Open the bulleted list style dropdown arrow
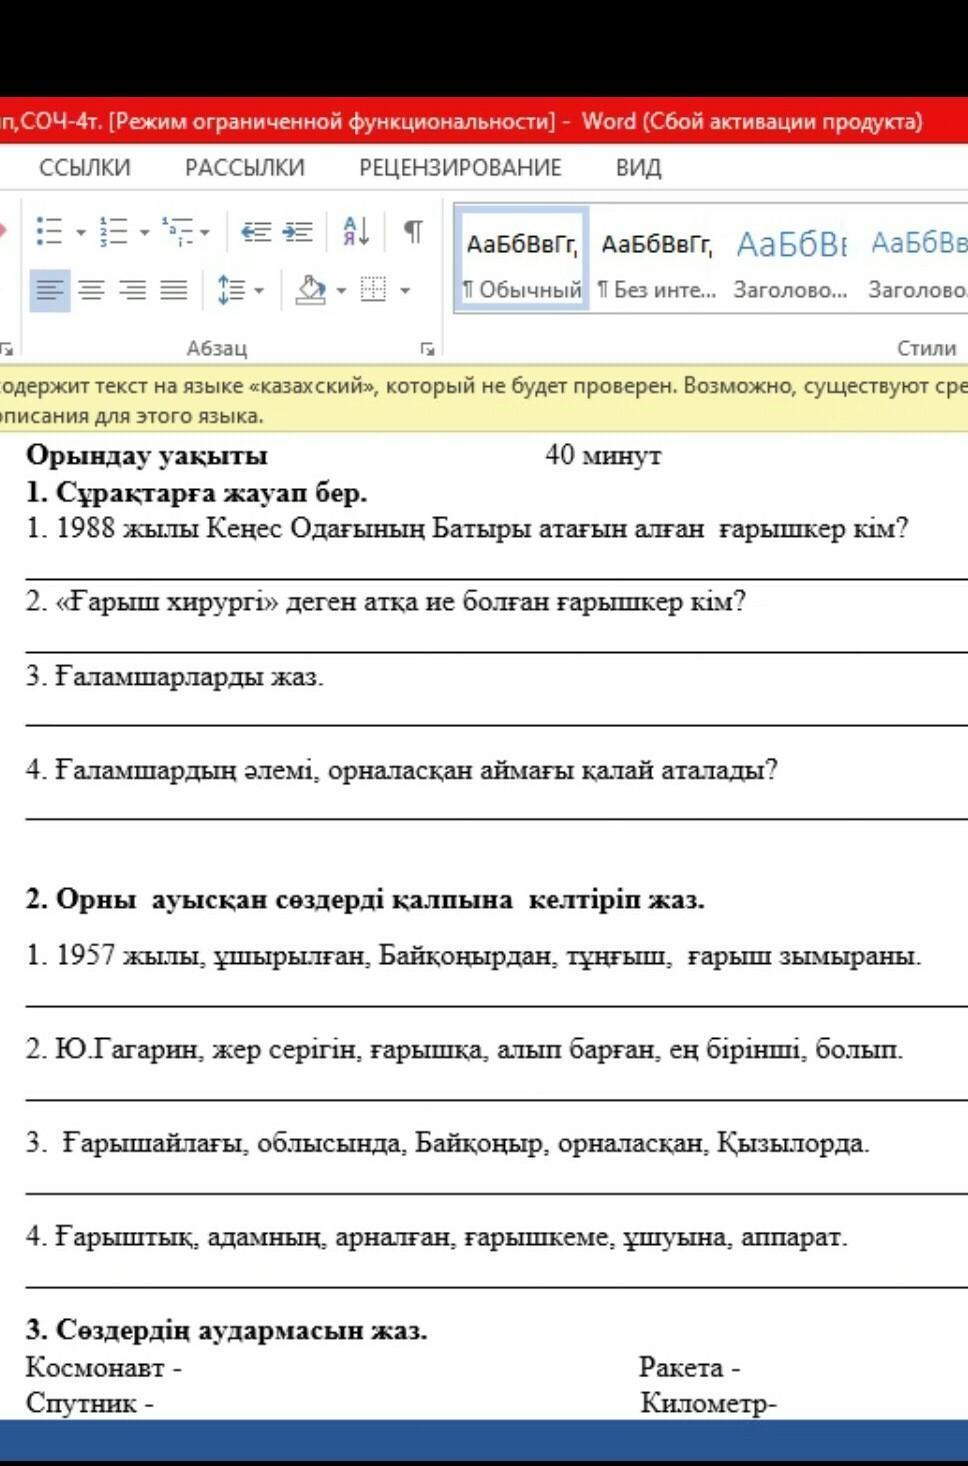The height and width of the screenshot is (1466, 968). [x=81, y=233]
